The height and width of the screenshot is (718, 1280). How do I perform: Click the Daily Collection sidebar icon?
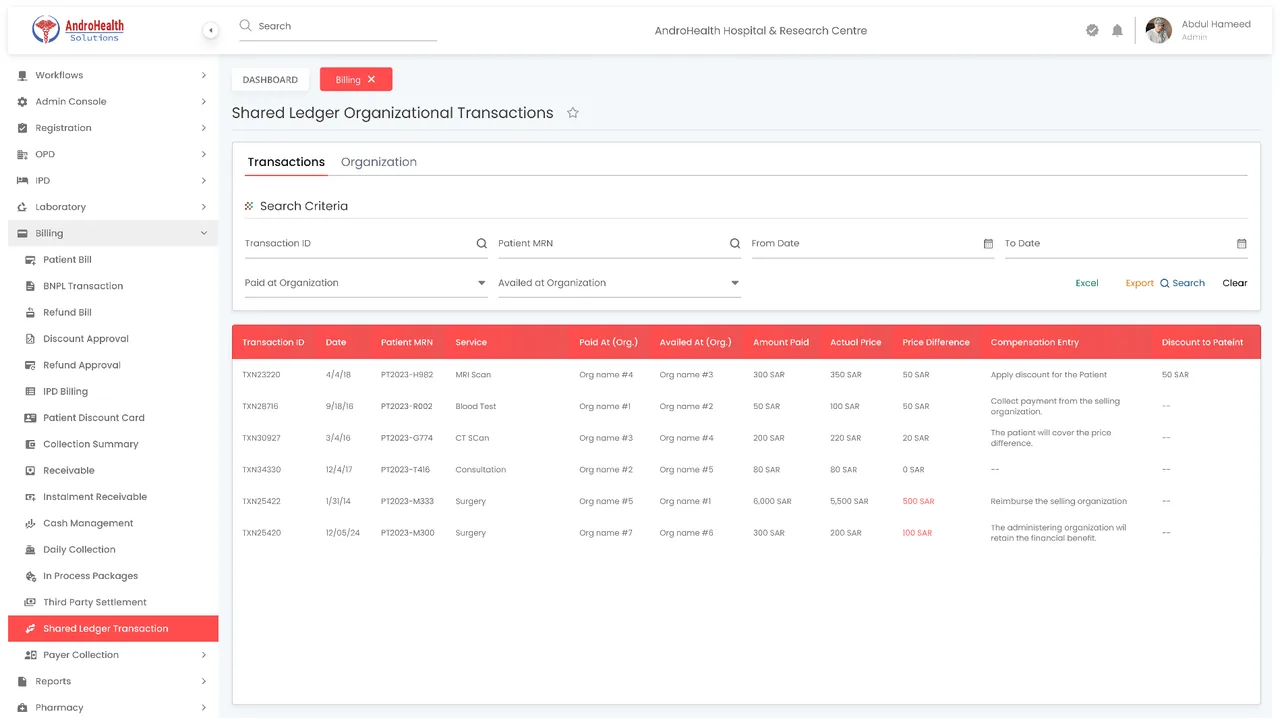point(30,550)
